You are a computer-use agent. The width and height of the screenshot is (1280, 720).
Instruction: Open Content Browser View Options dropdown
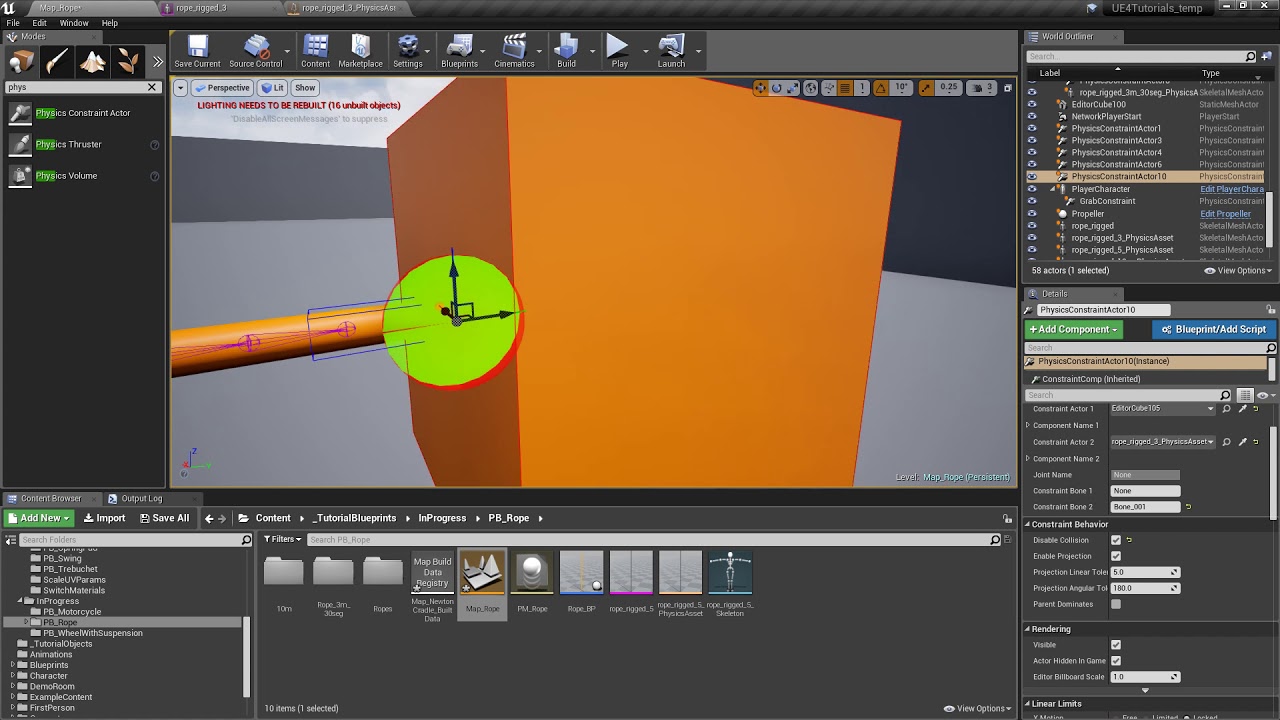click(976, 708)
